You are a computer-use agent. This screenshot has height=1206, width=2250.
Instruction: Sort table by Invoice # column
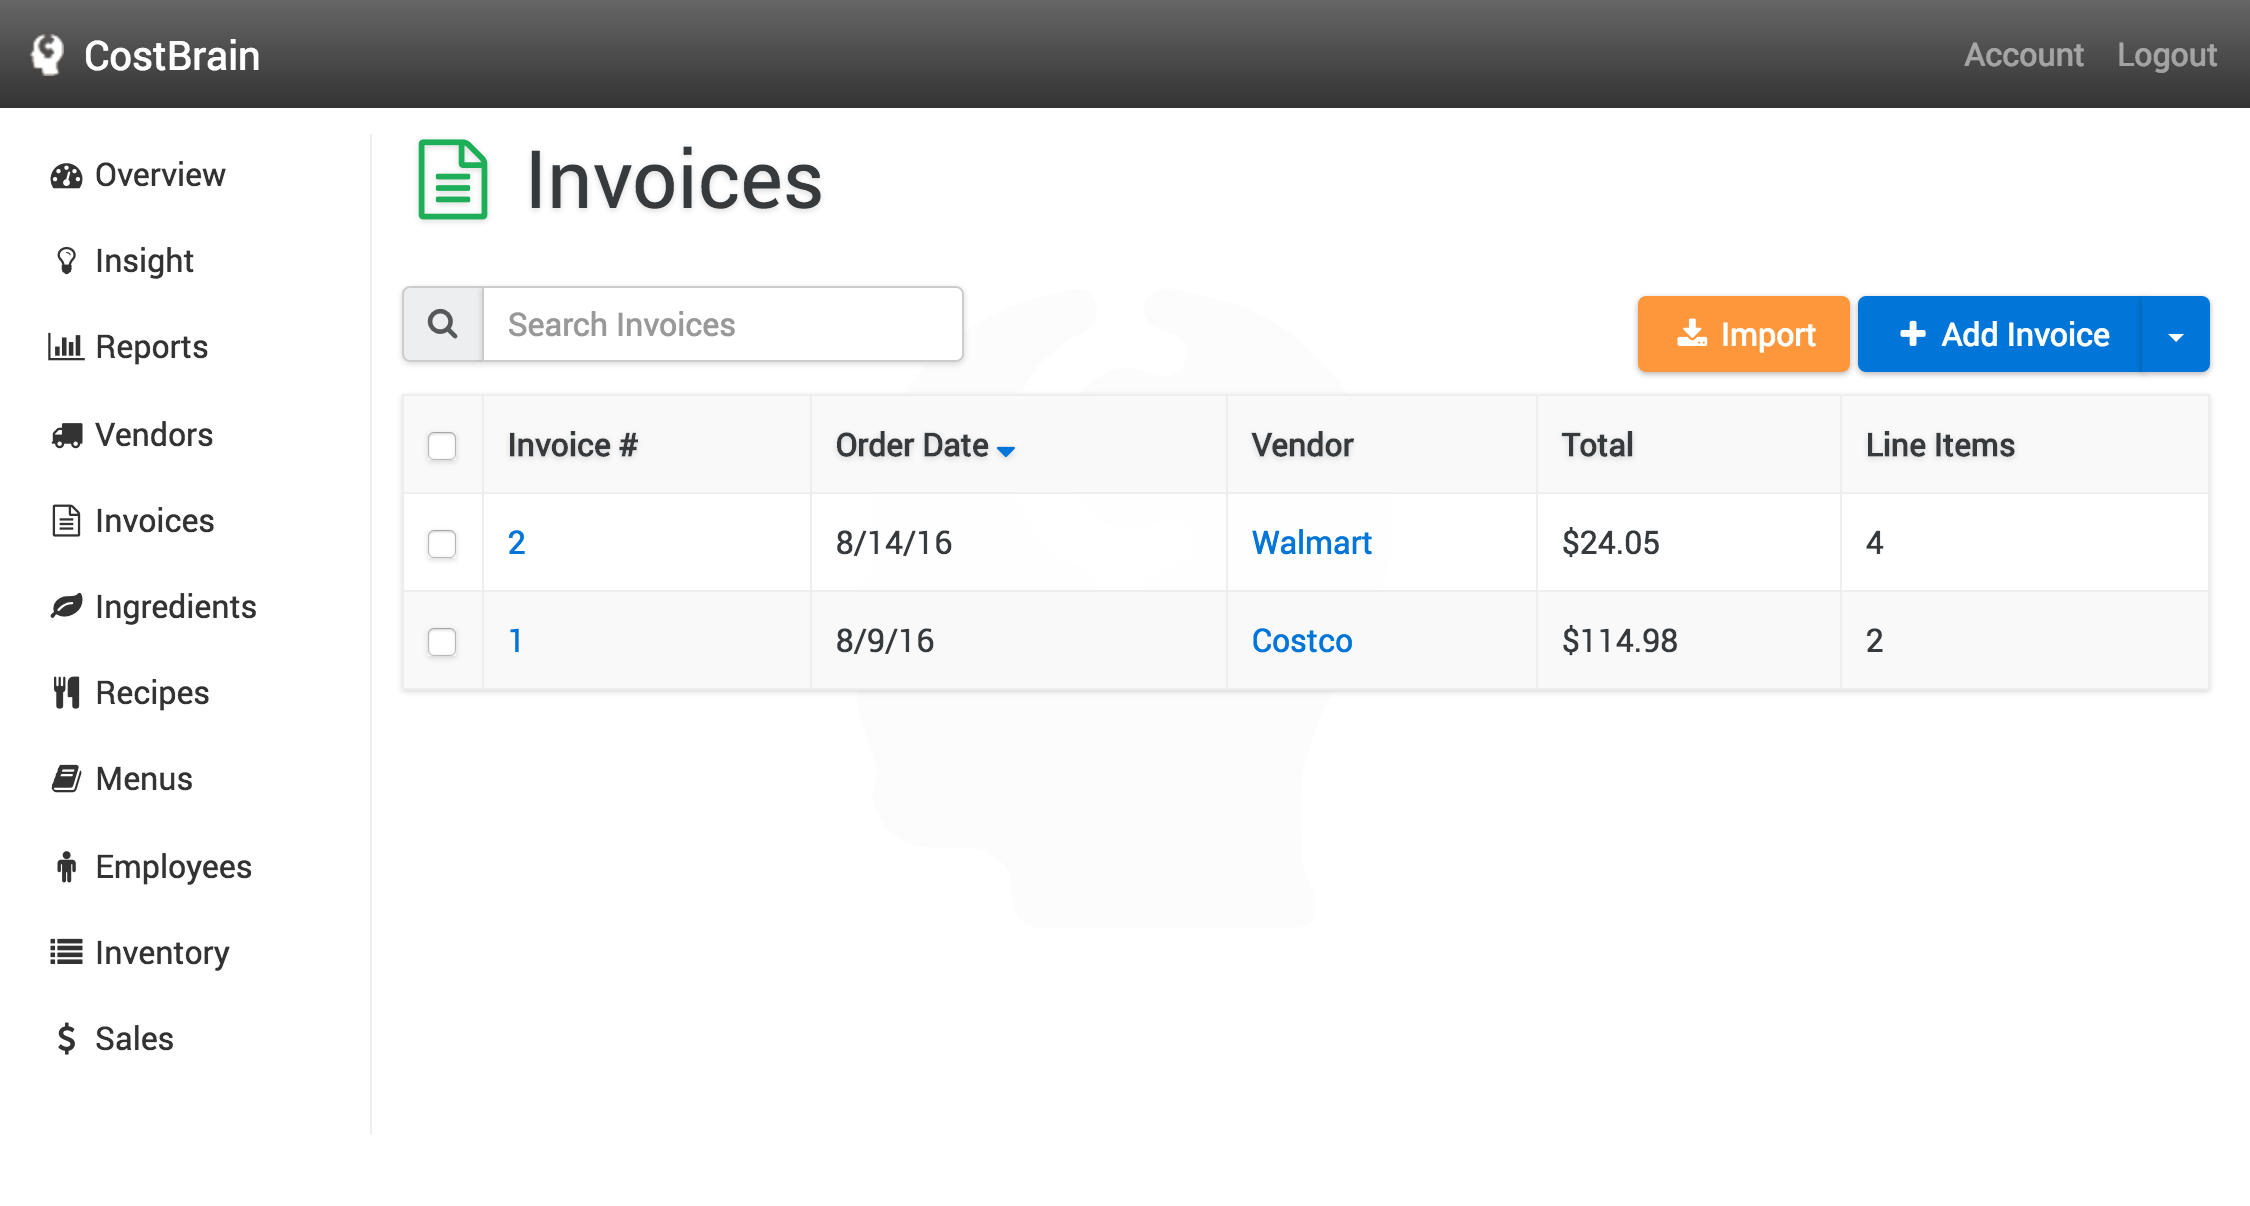pyautogui.click(x=572, y=445)
